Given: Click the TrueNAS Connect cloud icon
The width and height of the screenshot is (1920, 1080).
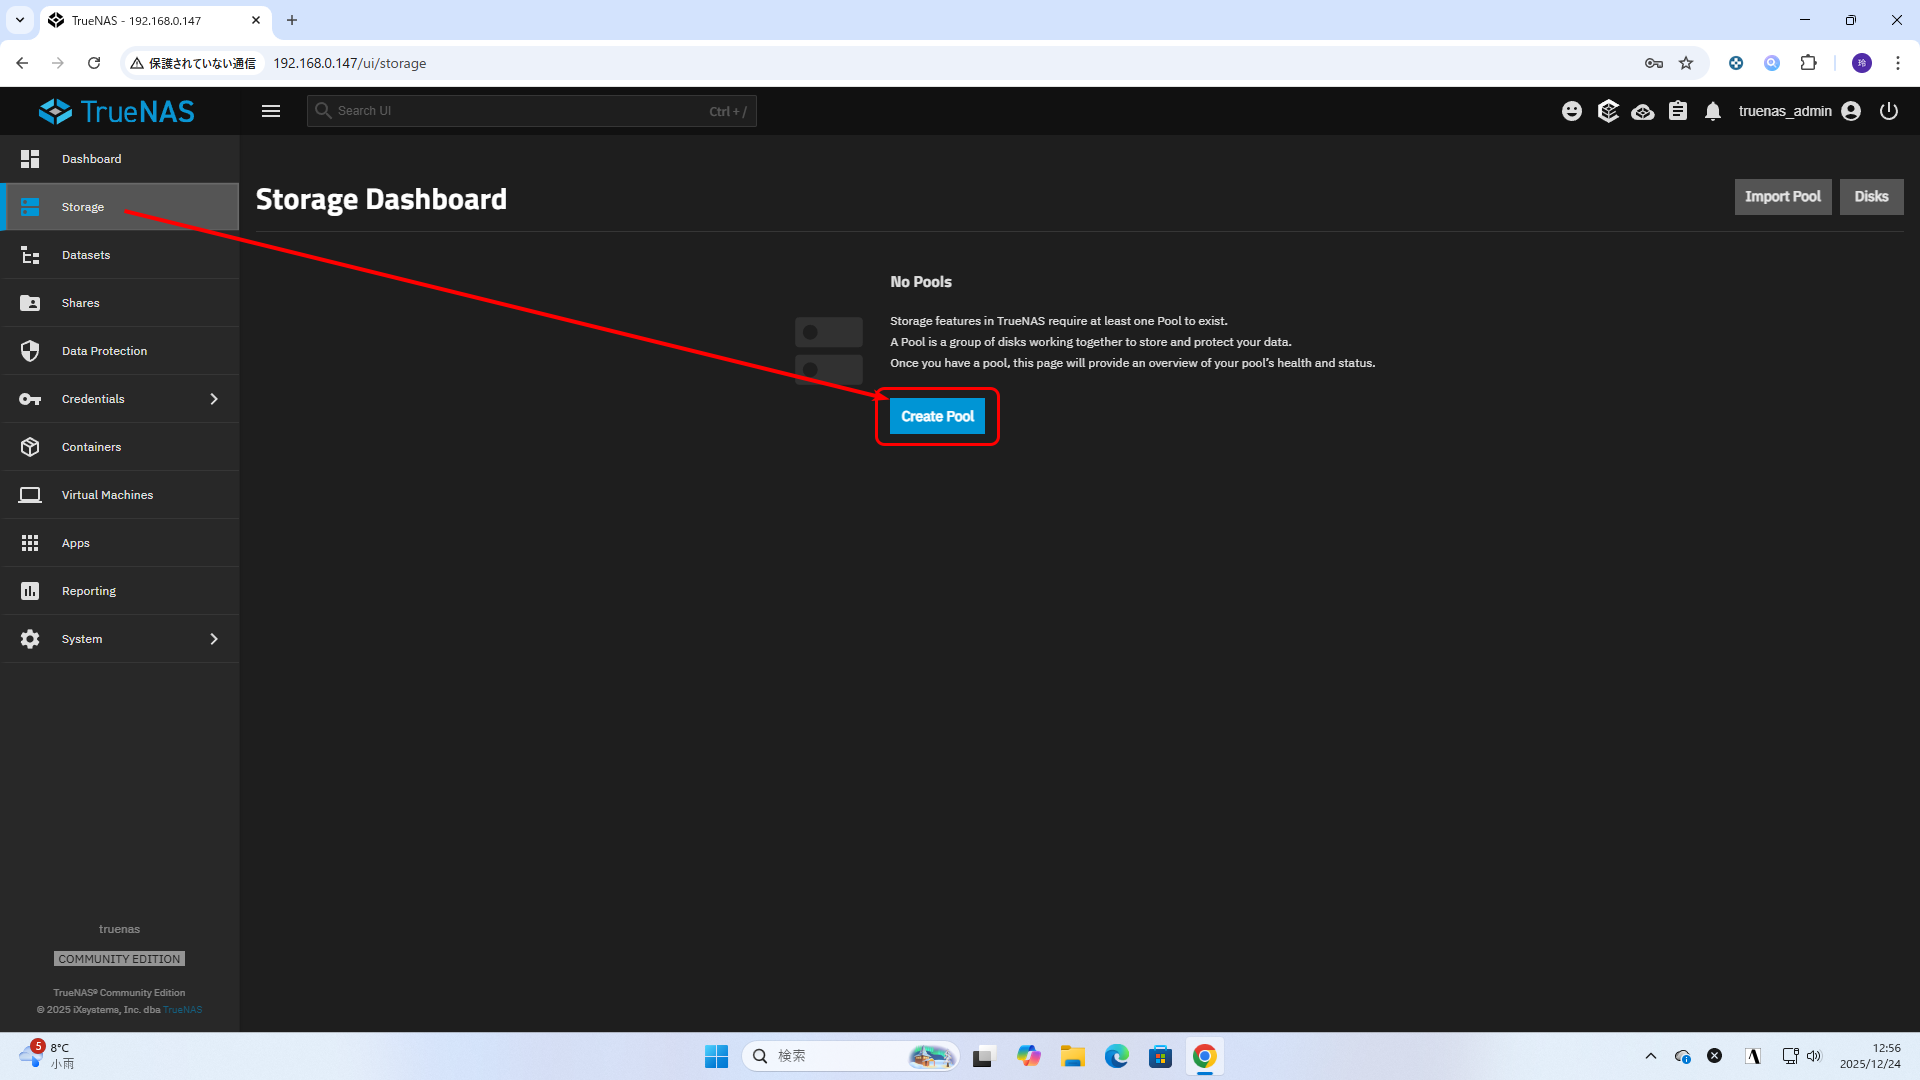Looking at the screenshot, I should (x=1643, y=111).
